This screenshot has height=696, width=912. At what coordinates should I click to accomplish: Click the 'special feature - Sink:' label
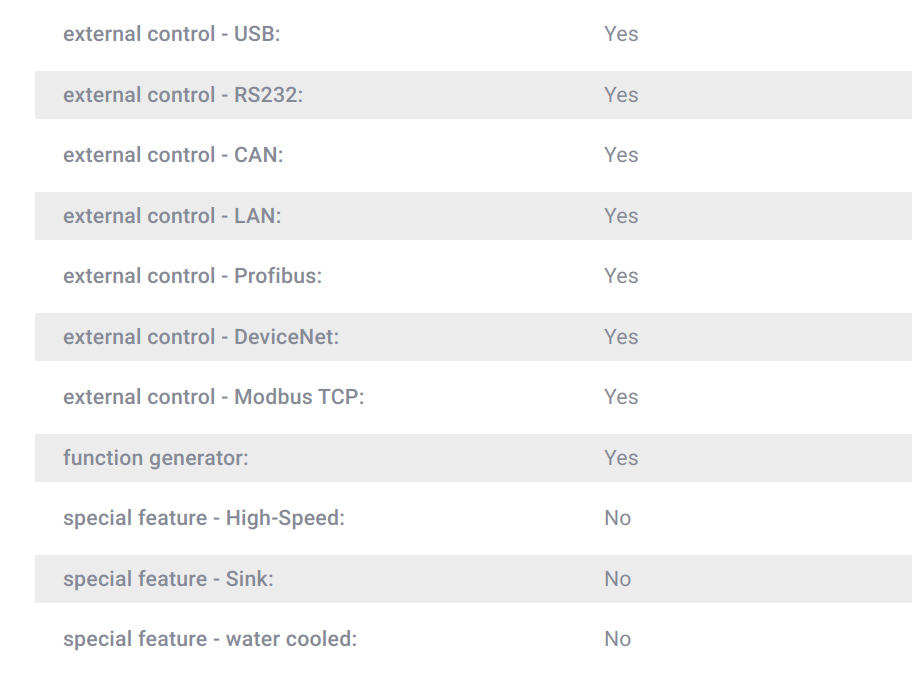pos(168,579)
